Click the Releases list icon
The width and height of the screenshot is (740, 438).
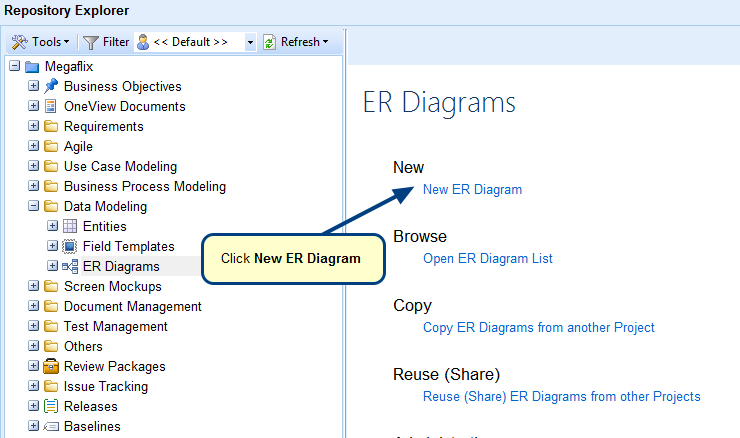(51, 407)
